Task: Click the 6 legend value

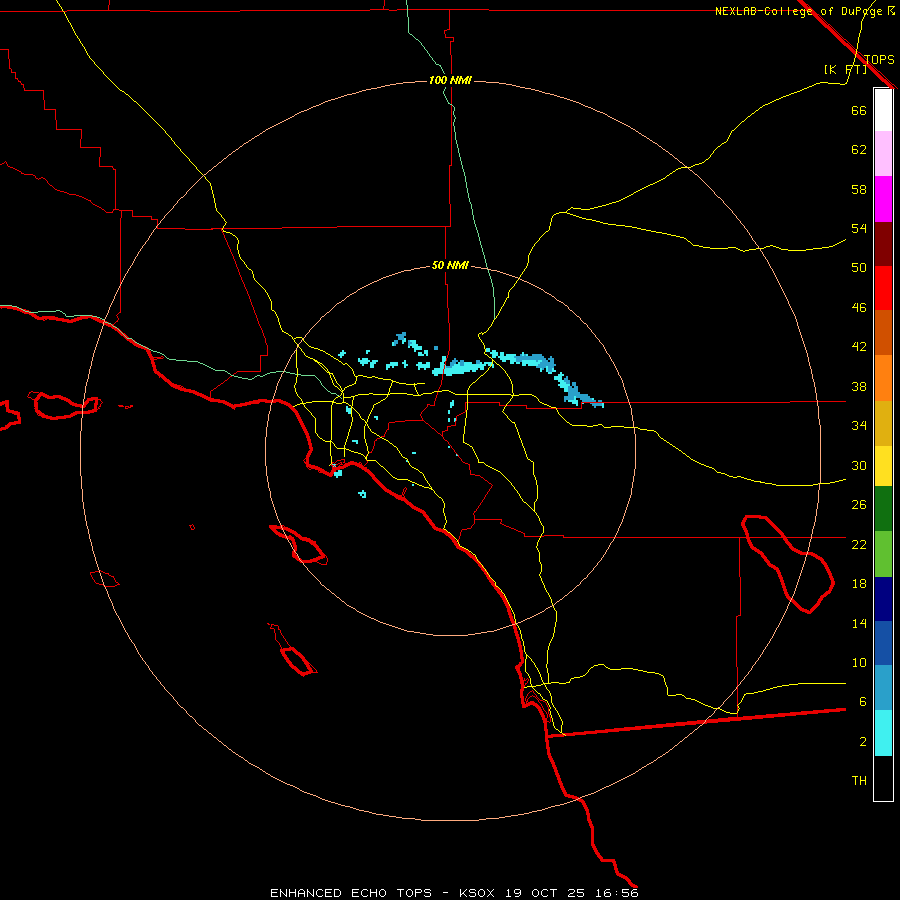Action: 862,702
